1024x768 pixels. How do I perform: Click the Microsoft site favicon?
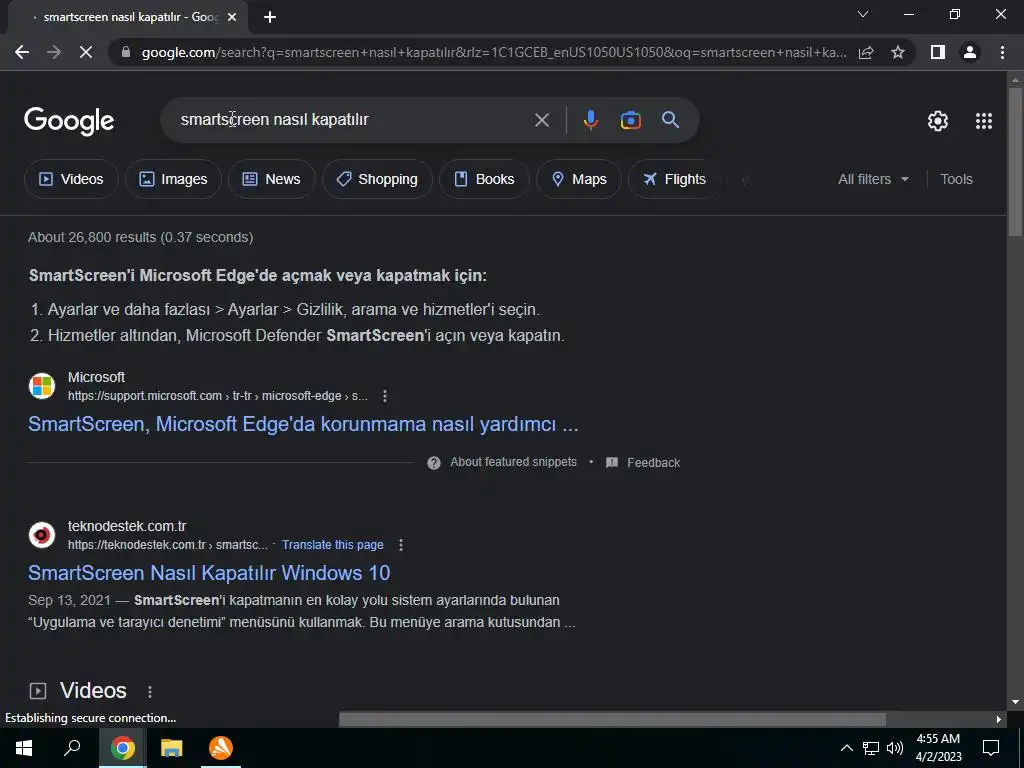(42, 386)
